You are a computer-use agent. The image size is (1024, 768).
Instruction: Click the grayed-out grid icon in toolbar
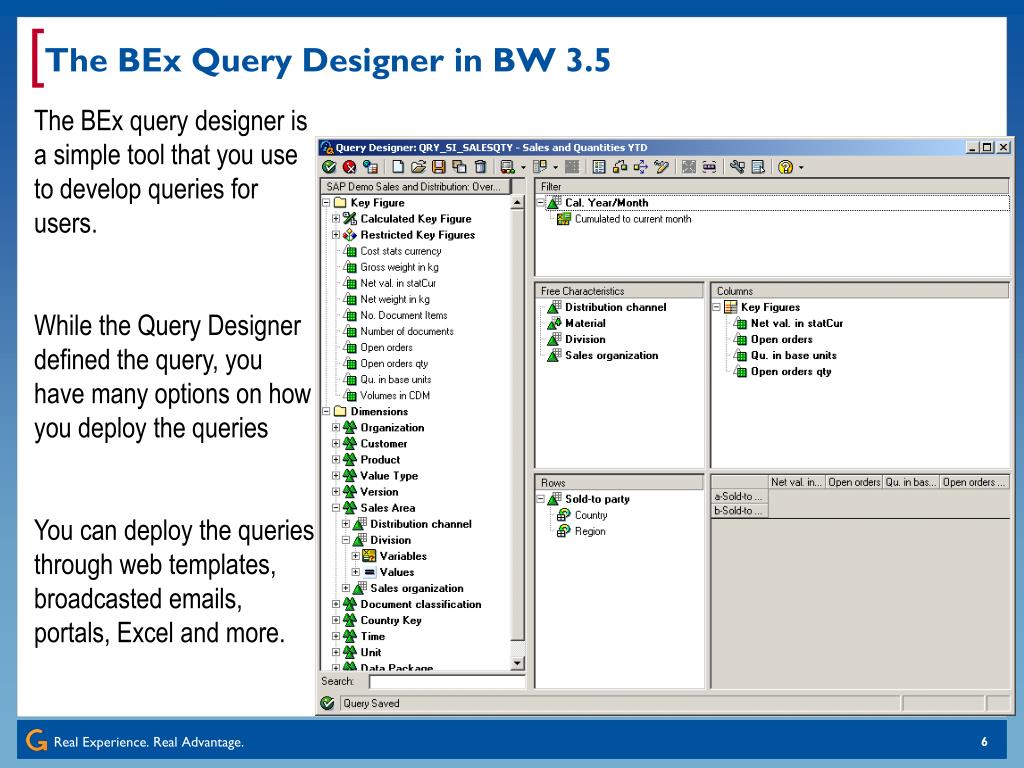(x=571, y=167)
